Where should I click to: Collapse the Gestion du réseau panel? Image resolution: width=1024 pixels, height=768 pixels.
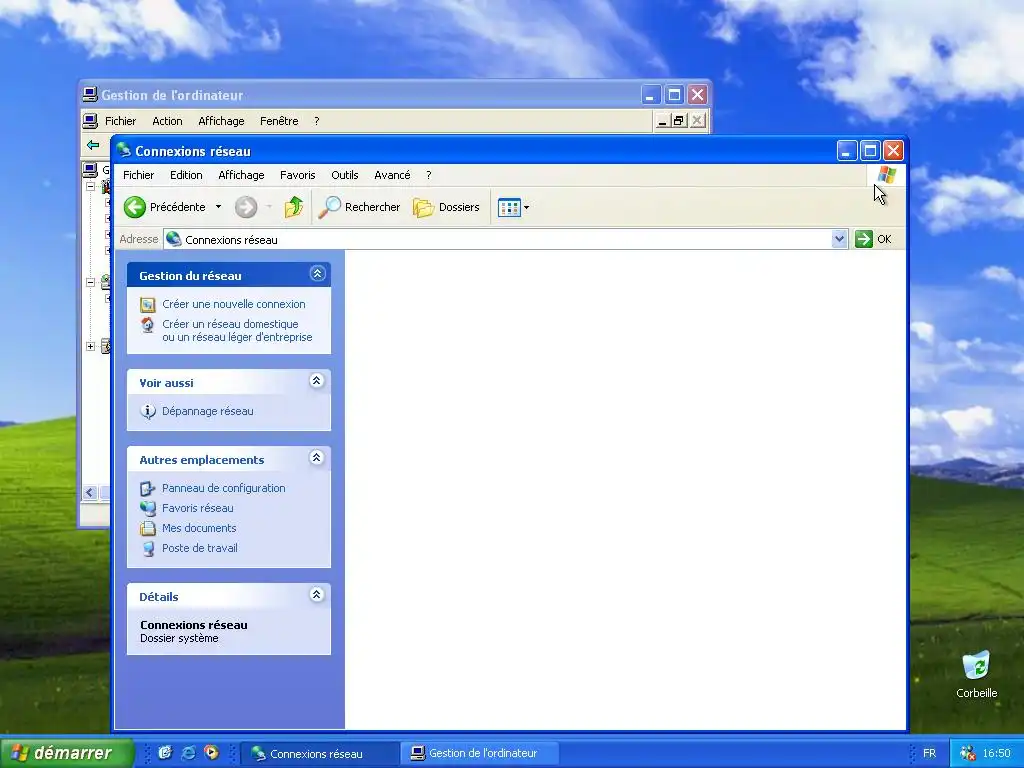(x=317, y=274)
